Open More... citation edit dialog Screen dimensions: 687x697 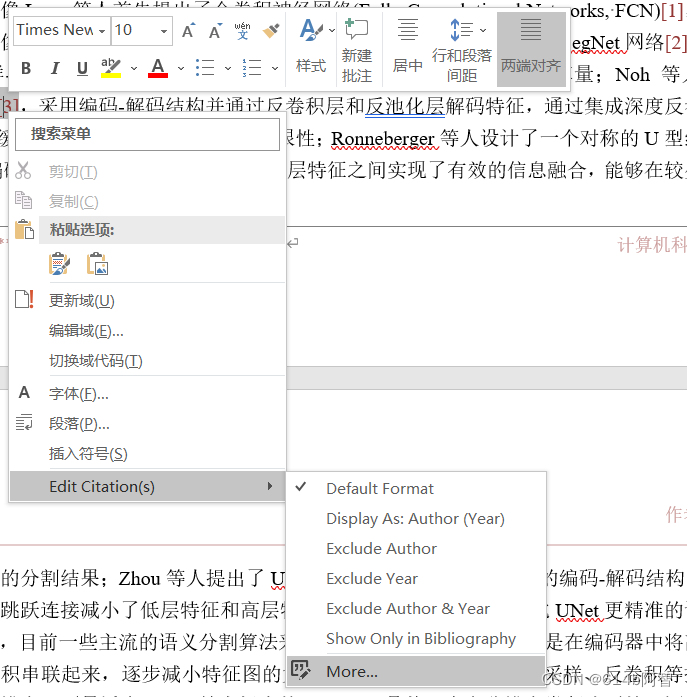(416, 671)
